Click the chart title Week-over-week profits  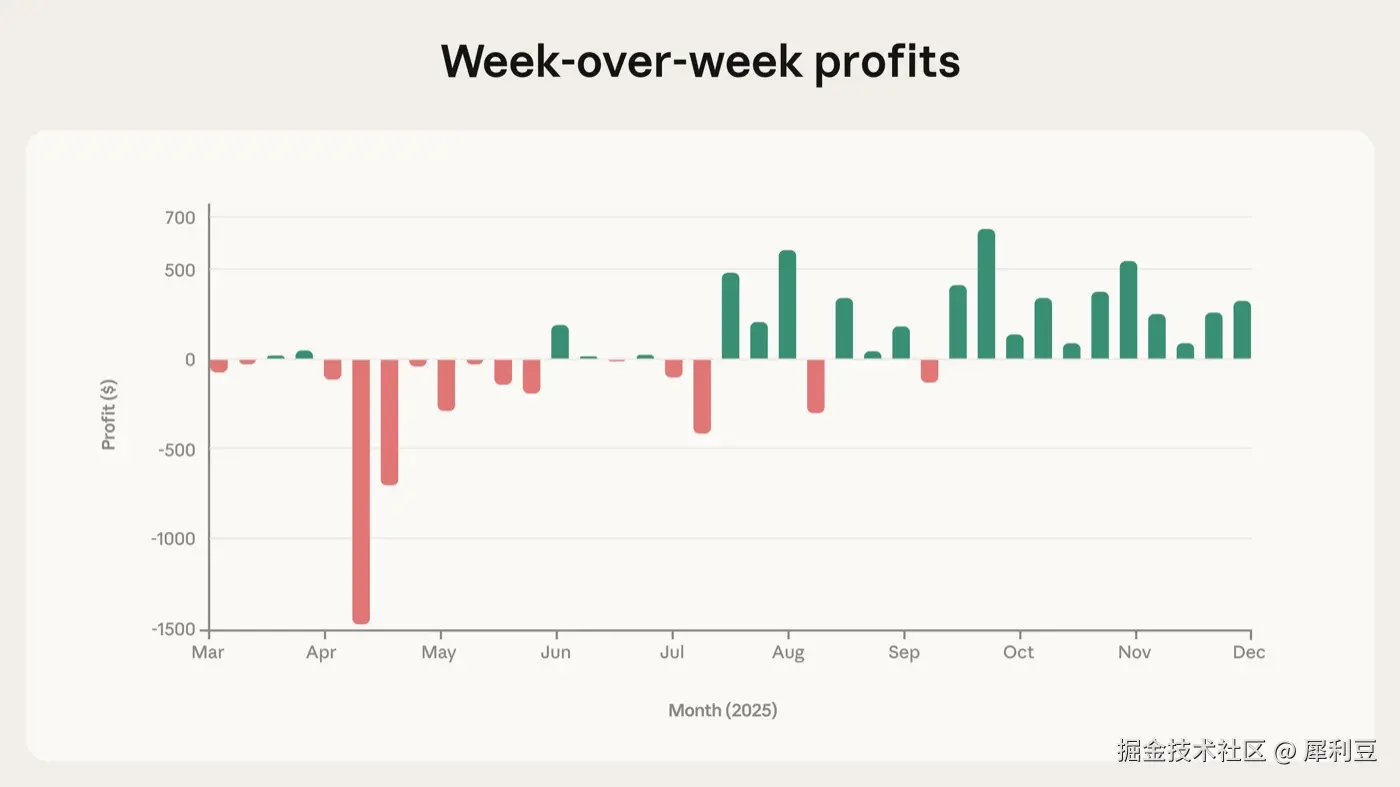click(x=700, y=61)
